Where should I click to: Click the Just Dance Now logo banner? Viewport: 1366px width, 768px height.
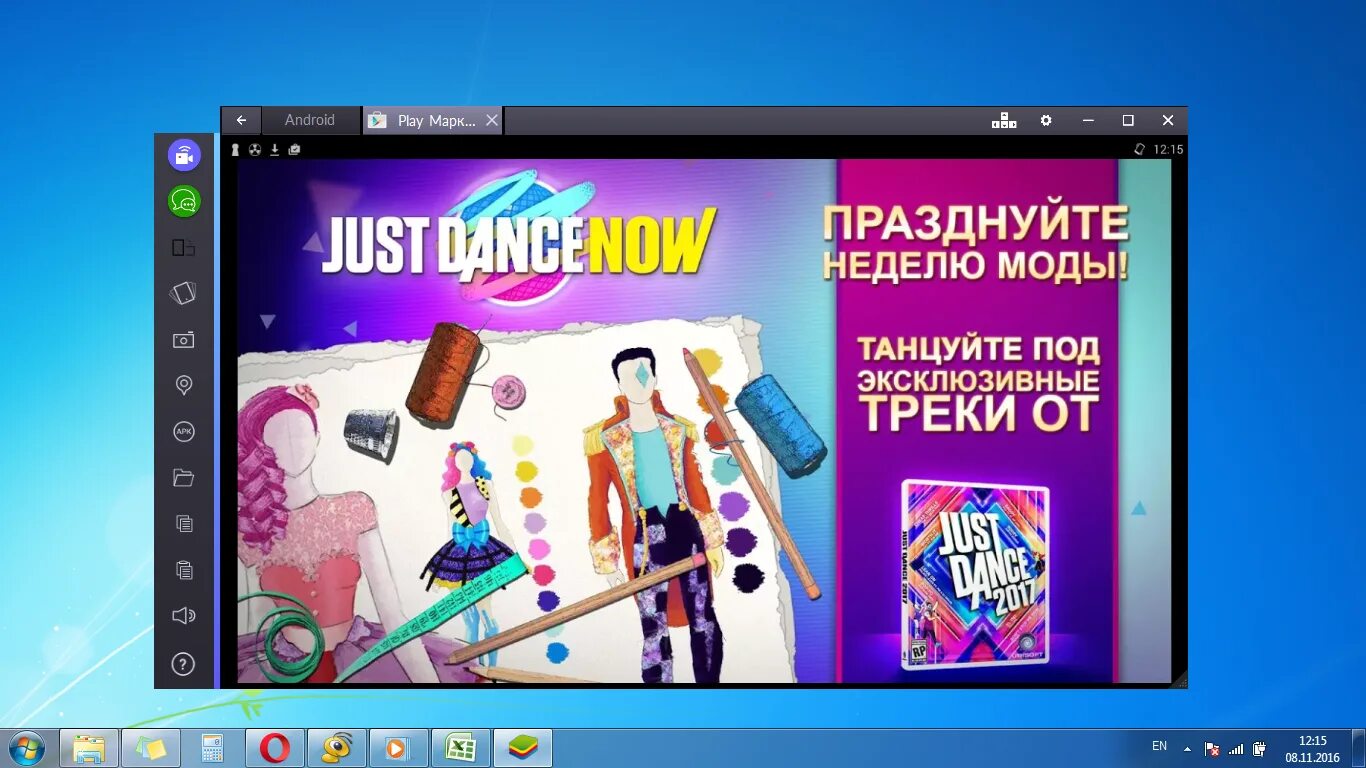click(x=518, y=240)
